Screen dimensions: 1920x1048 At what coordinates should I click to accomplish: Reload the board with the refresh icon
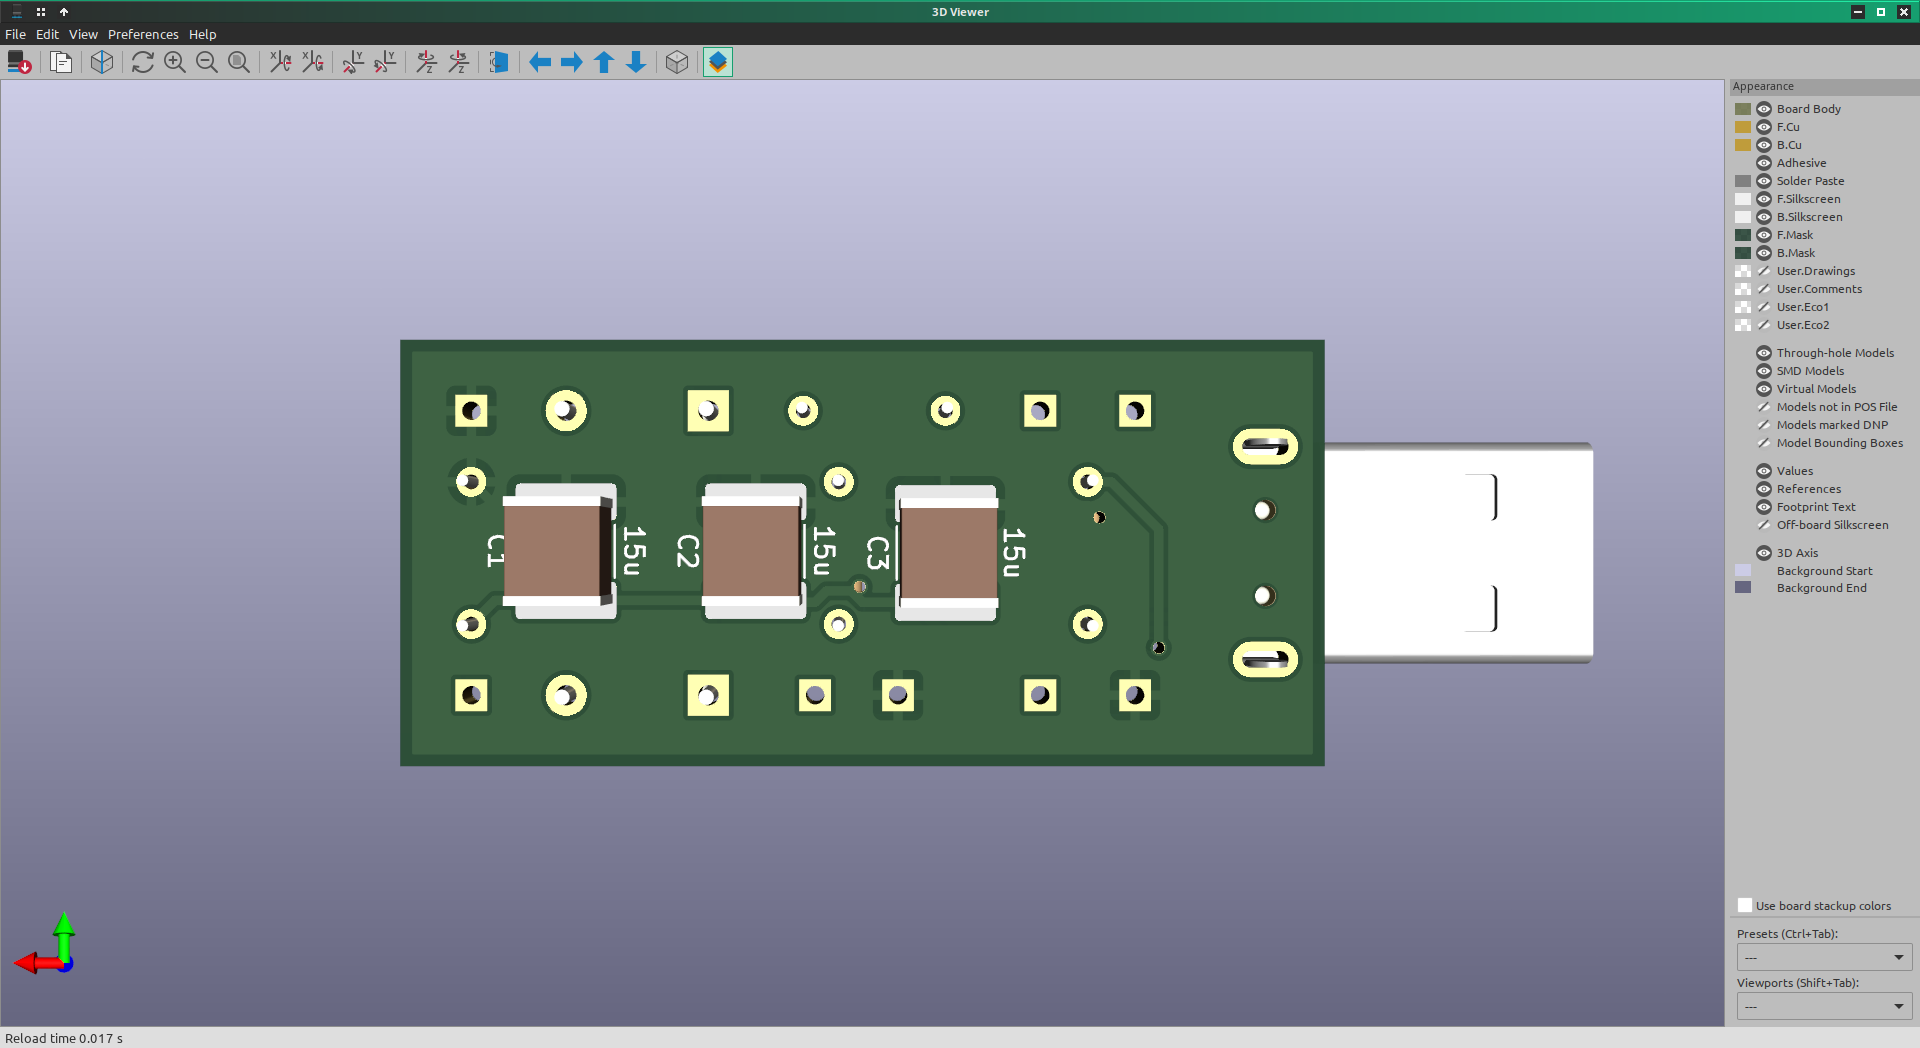click(x=143, y=62)
